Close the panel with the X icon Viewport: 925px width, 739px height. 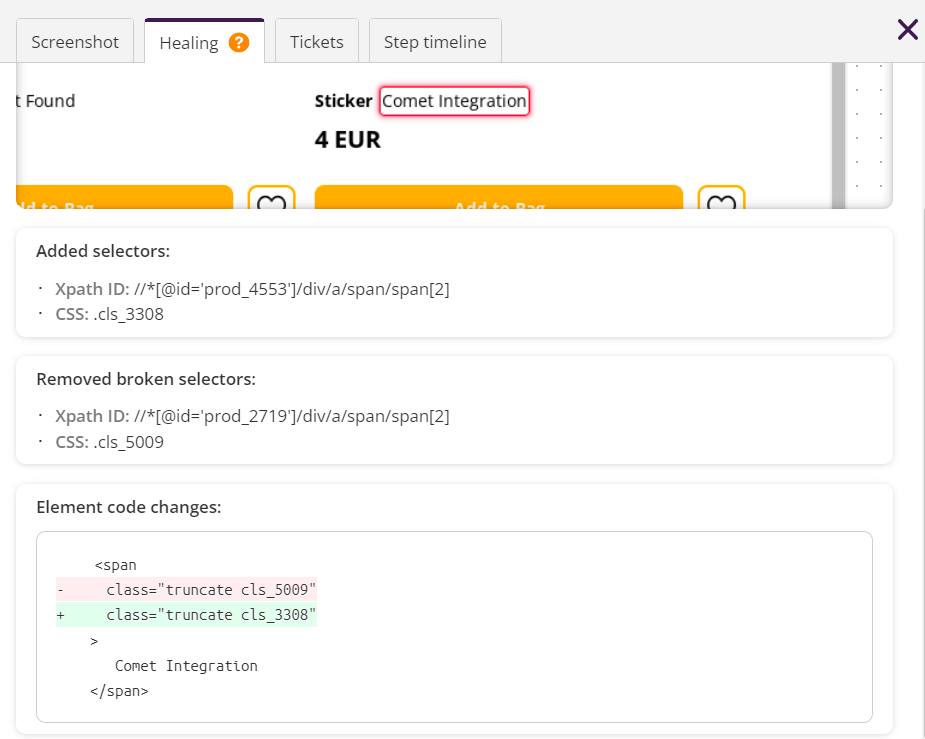pos(907,29)
